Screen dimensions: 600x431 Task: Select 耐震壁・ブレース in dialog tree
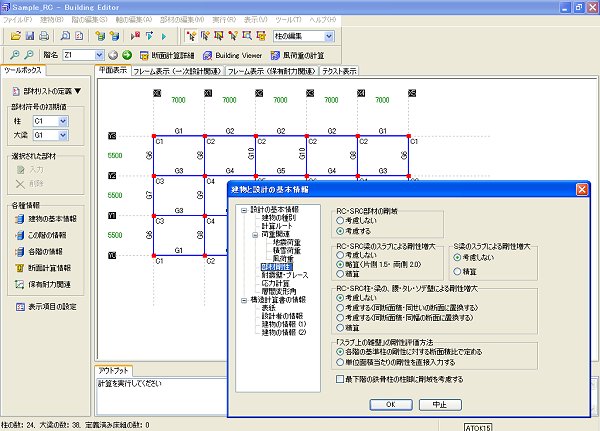pyautogui.click(x=285, y=275)
